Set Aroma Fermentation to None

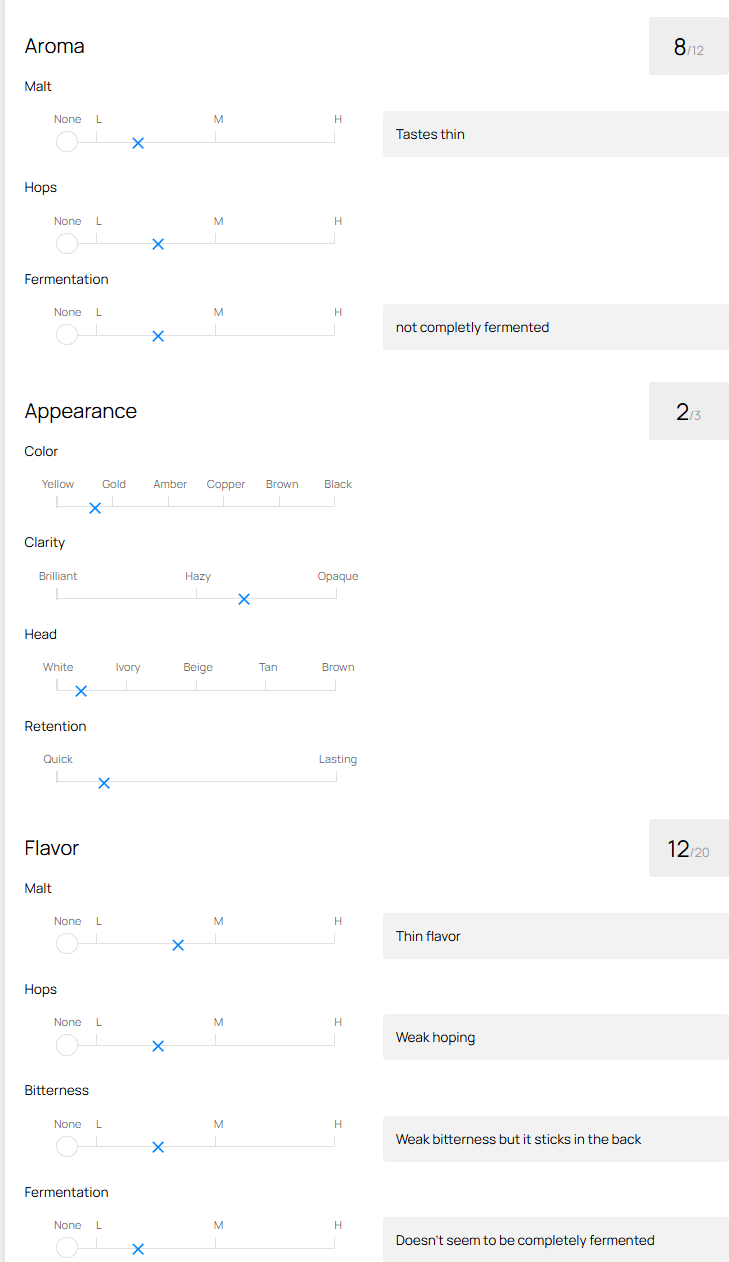pyautogui.click(x=67, y=335)
